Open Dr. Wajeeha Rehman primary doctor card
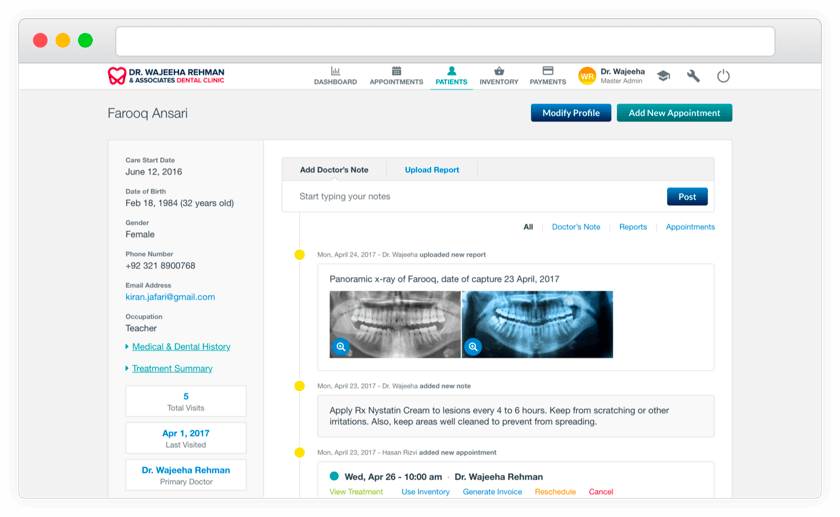Screen dimensions: 840x517 tap(186, 475)
